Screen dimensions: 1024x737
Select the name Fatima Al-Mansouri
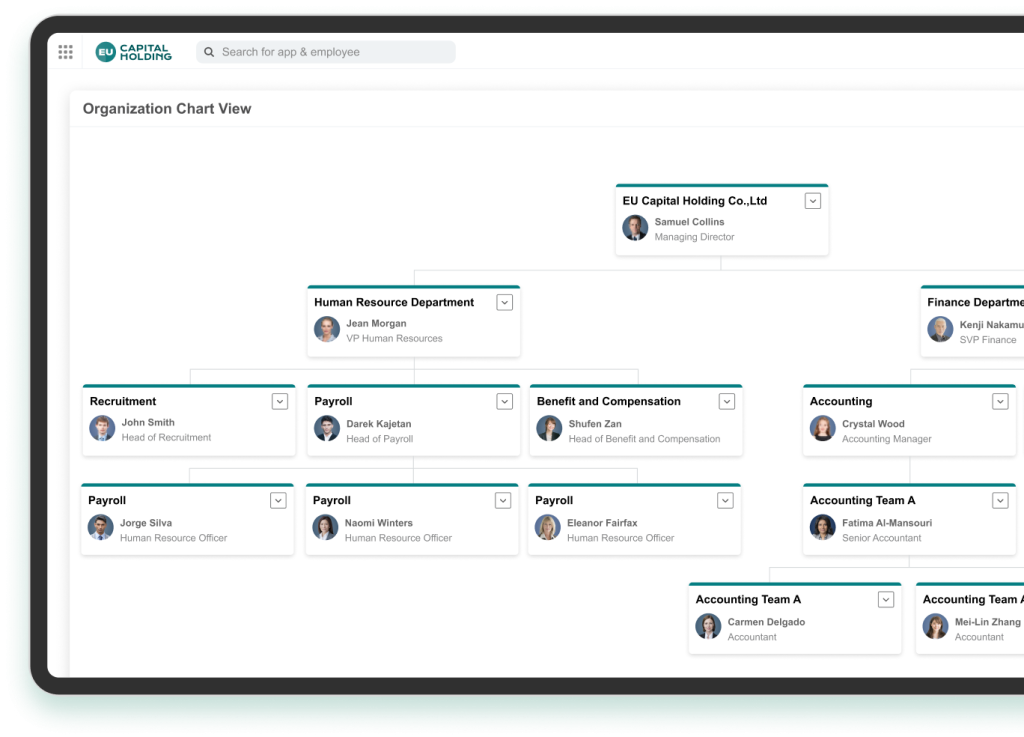pyautogui.click(x=887, y=523)
